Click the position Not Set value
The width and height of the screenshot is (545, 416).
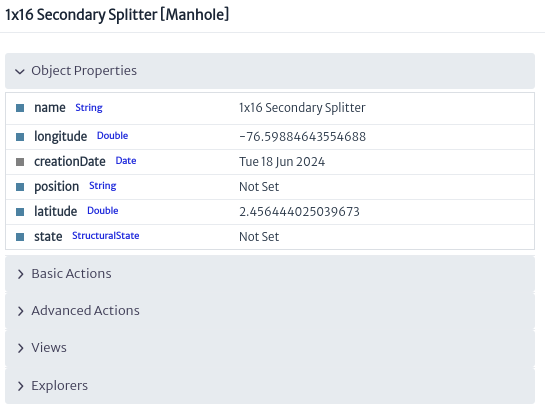[259, 187]
